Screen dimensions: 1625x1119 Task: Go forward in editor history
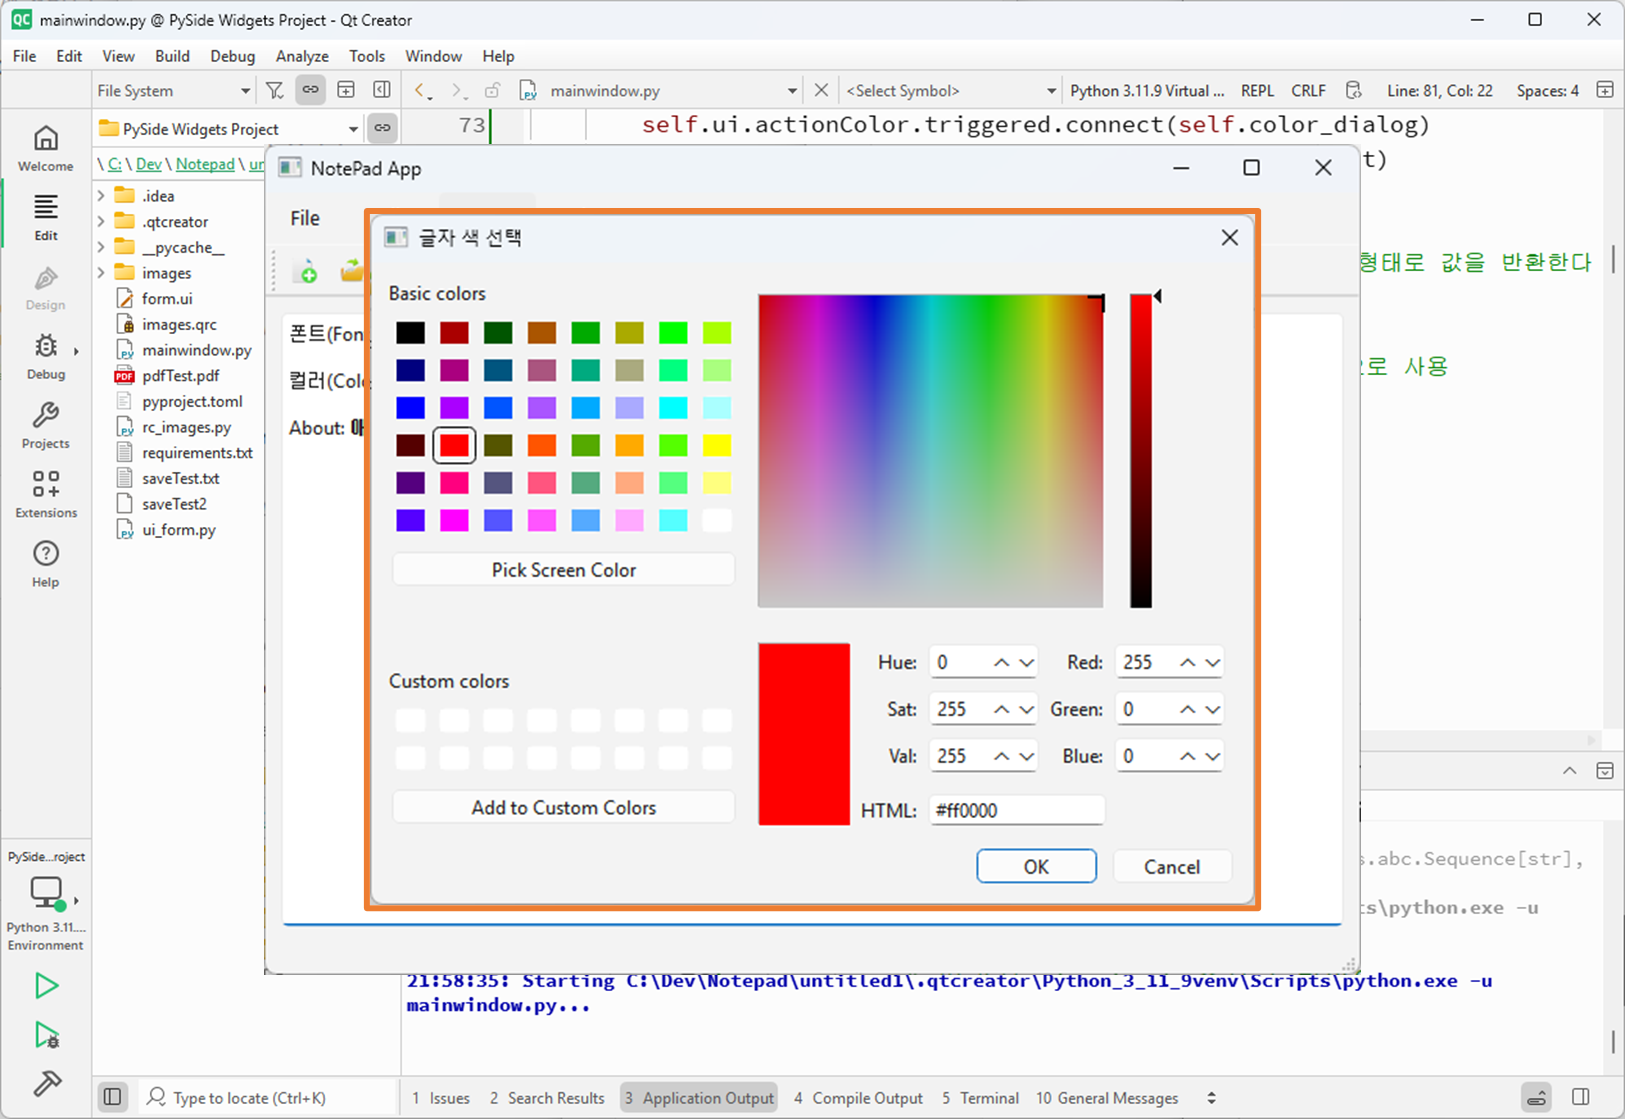[457, 90]
